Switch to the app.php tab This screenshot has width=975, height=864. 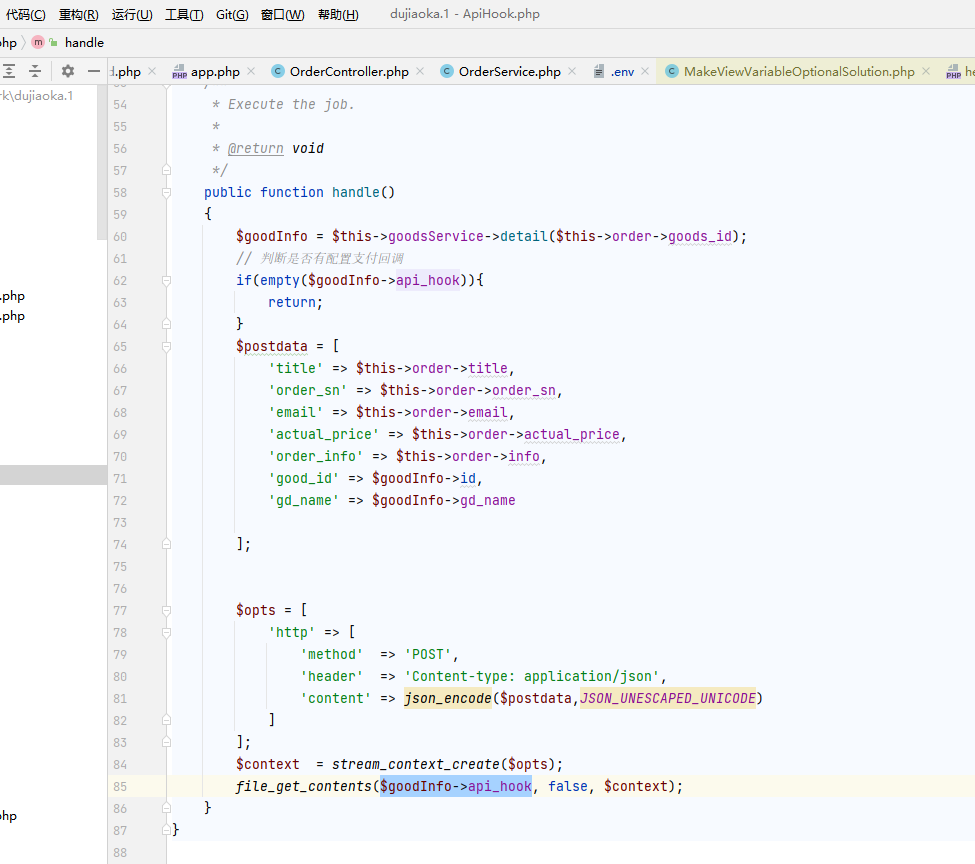pos(215,72)
